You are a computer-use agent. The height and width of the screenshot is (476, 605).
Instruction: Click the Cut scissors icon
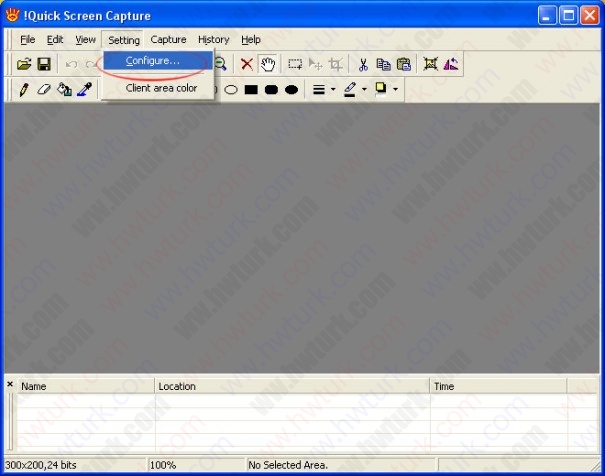(363, 64)
